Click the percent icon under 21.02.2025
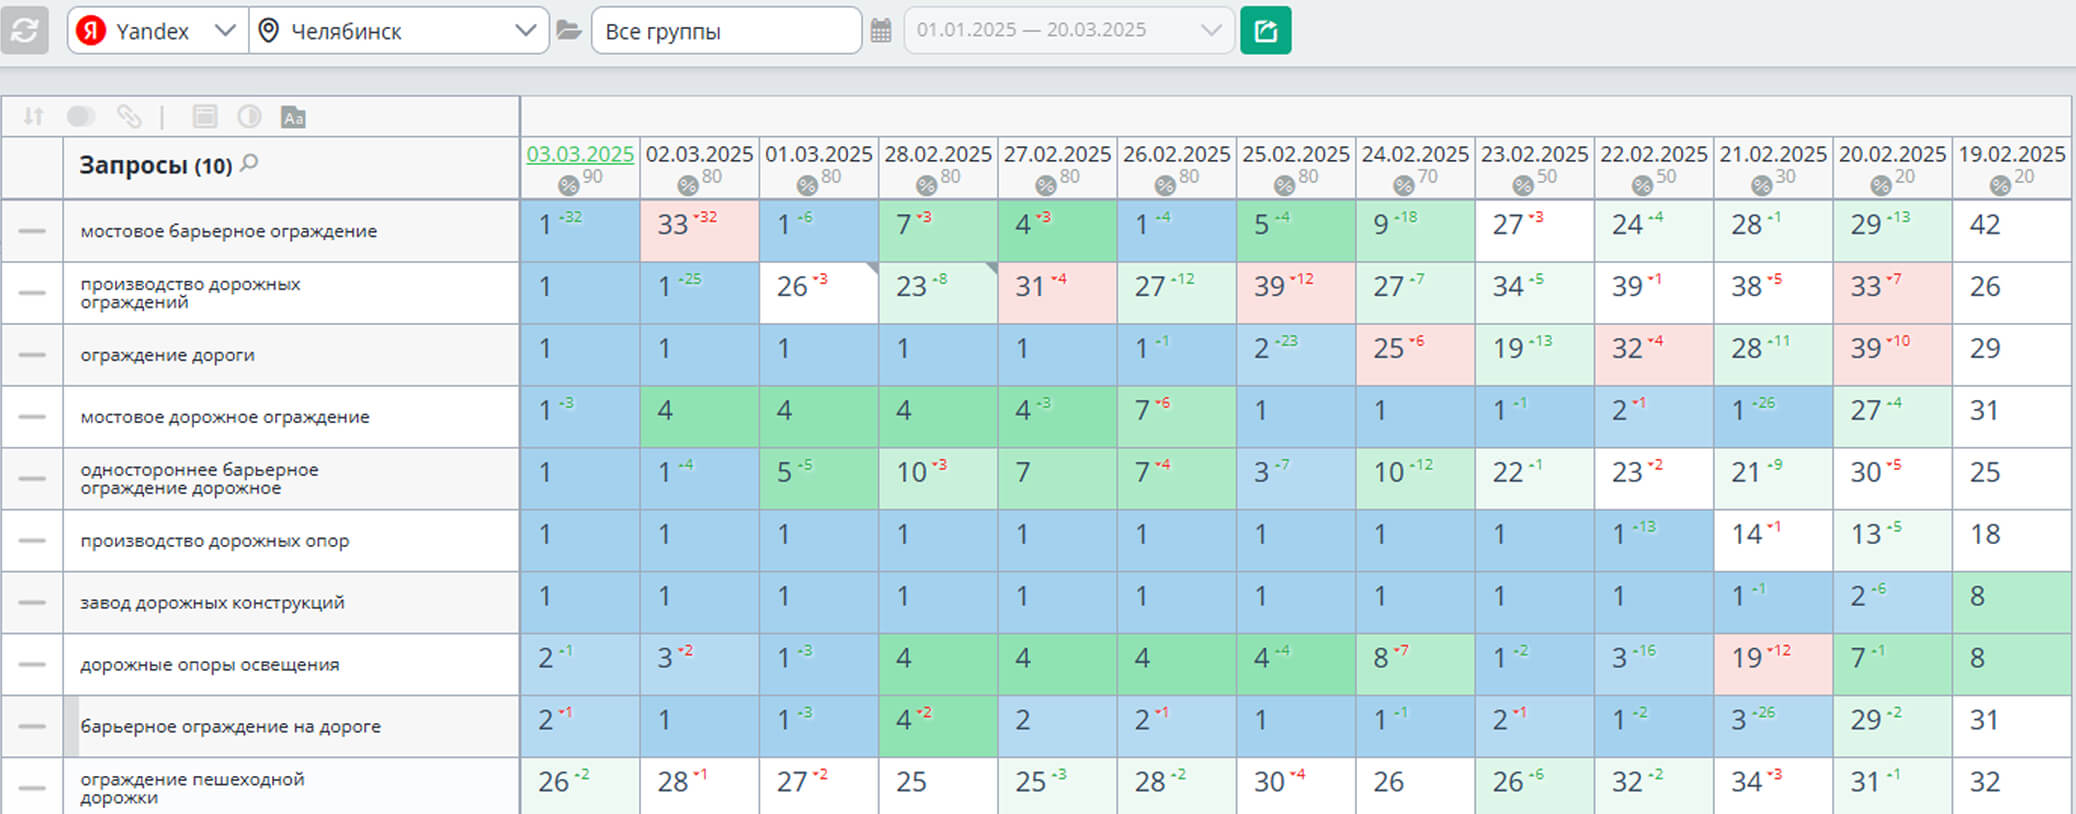The width and height of the screenshot is (2076, 814). 1761,185
